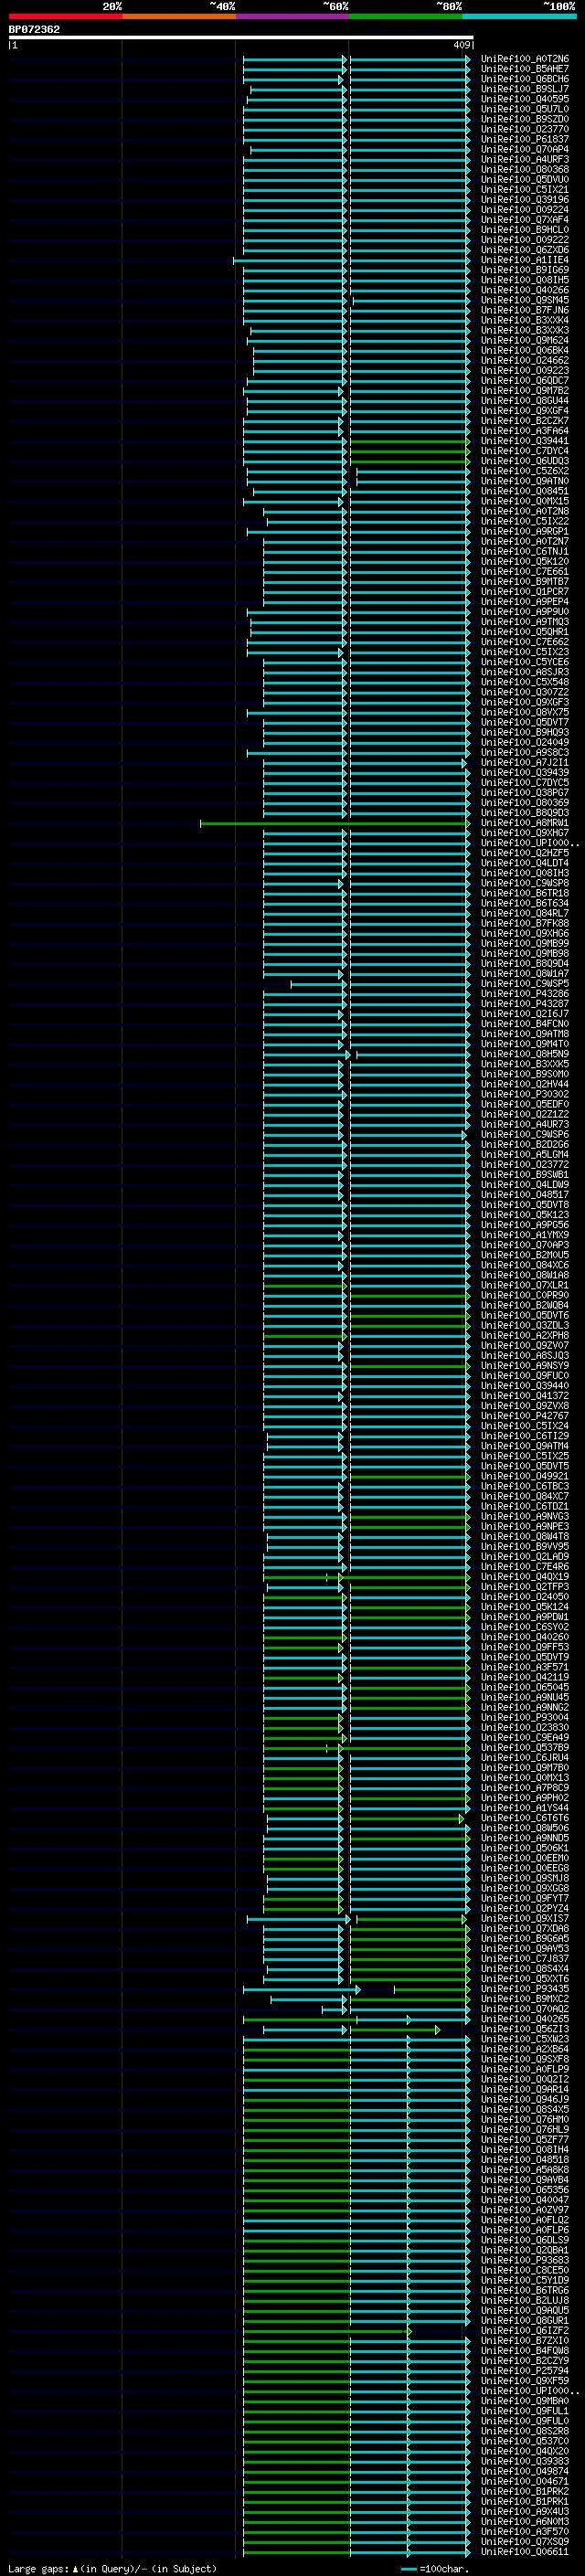Select hit label UniRef100_Q84RL7
Viewport: 585px width, 2576px height.
[x=525, y=913]
